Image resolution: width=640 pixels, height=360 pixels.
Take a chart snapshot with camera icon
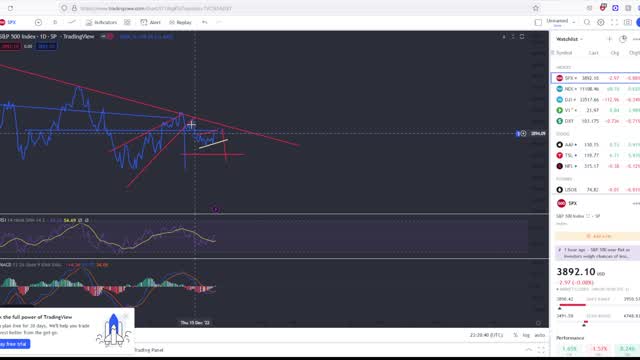click(627, 22)
